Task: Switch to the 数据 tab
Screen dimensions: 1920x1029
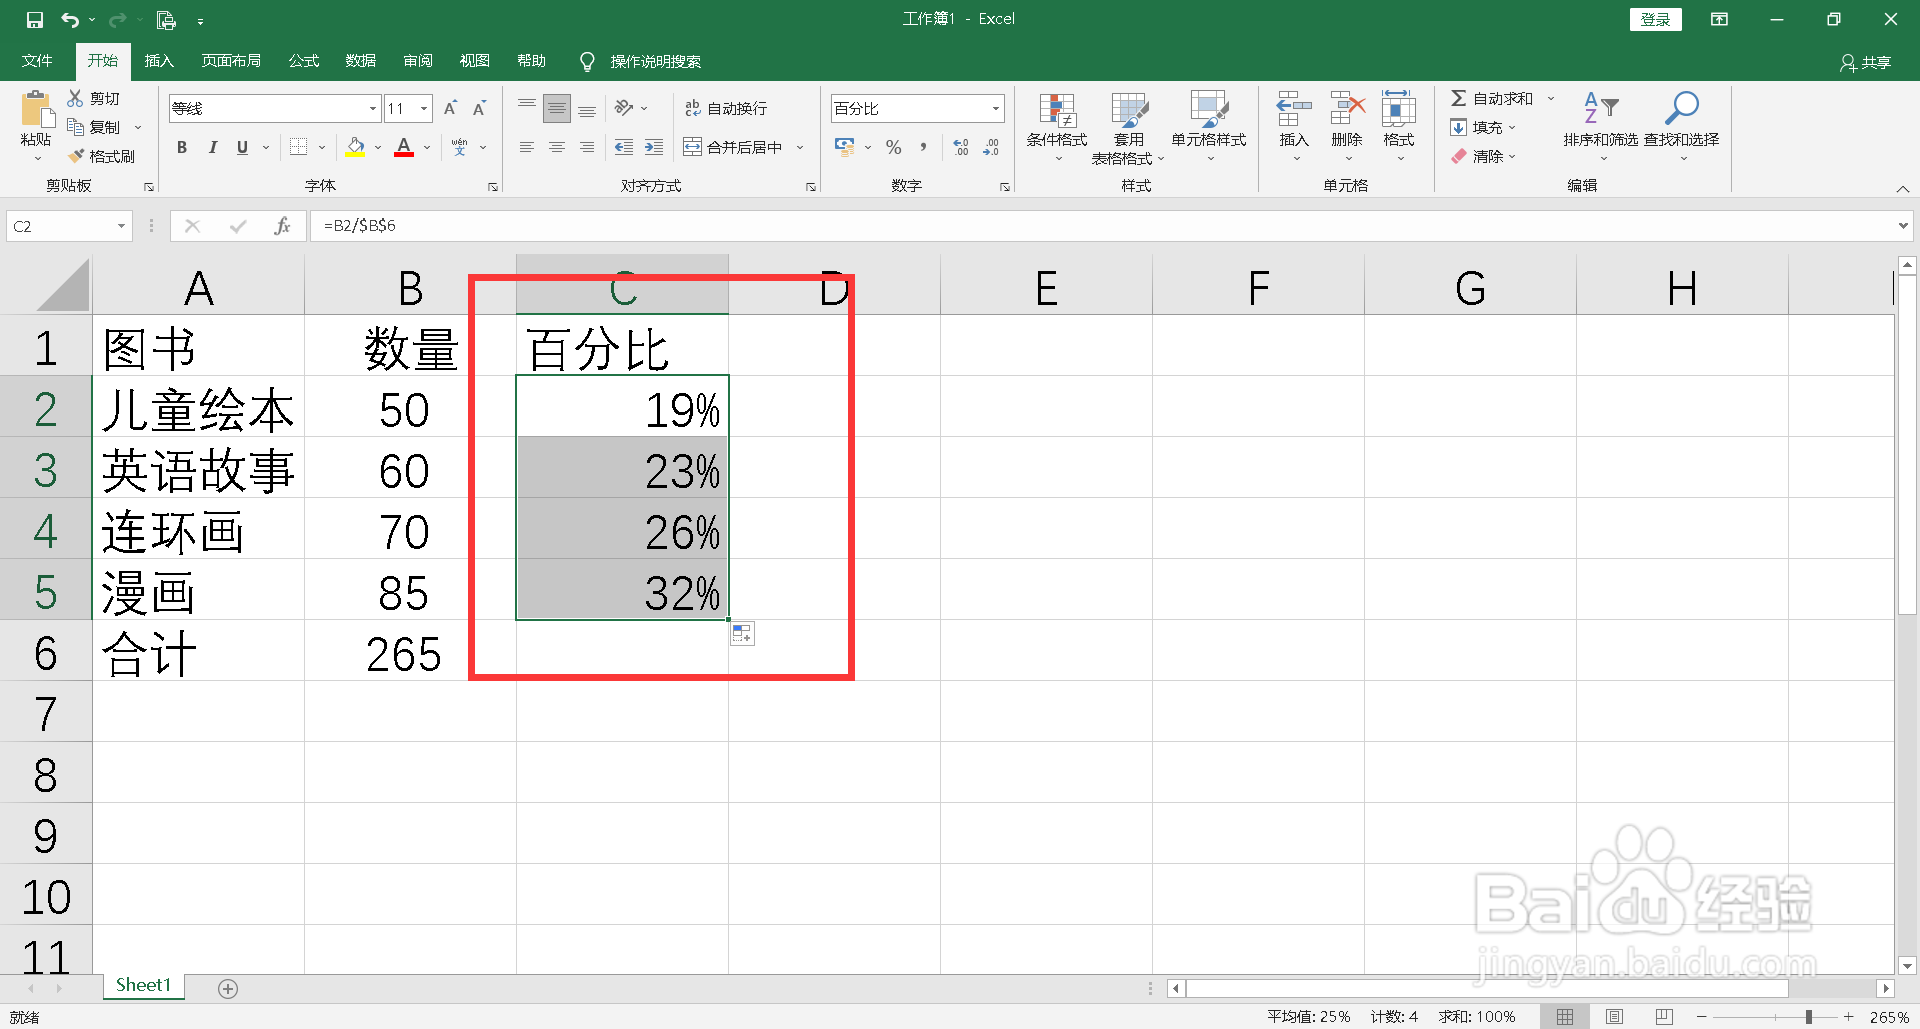Action: pos(360,61)
